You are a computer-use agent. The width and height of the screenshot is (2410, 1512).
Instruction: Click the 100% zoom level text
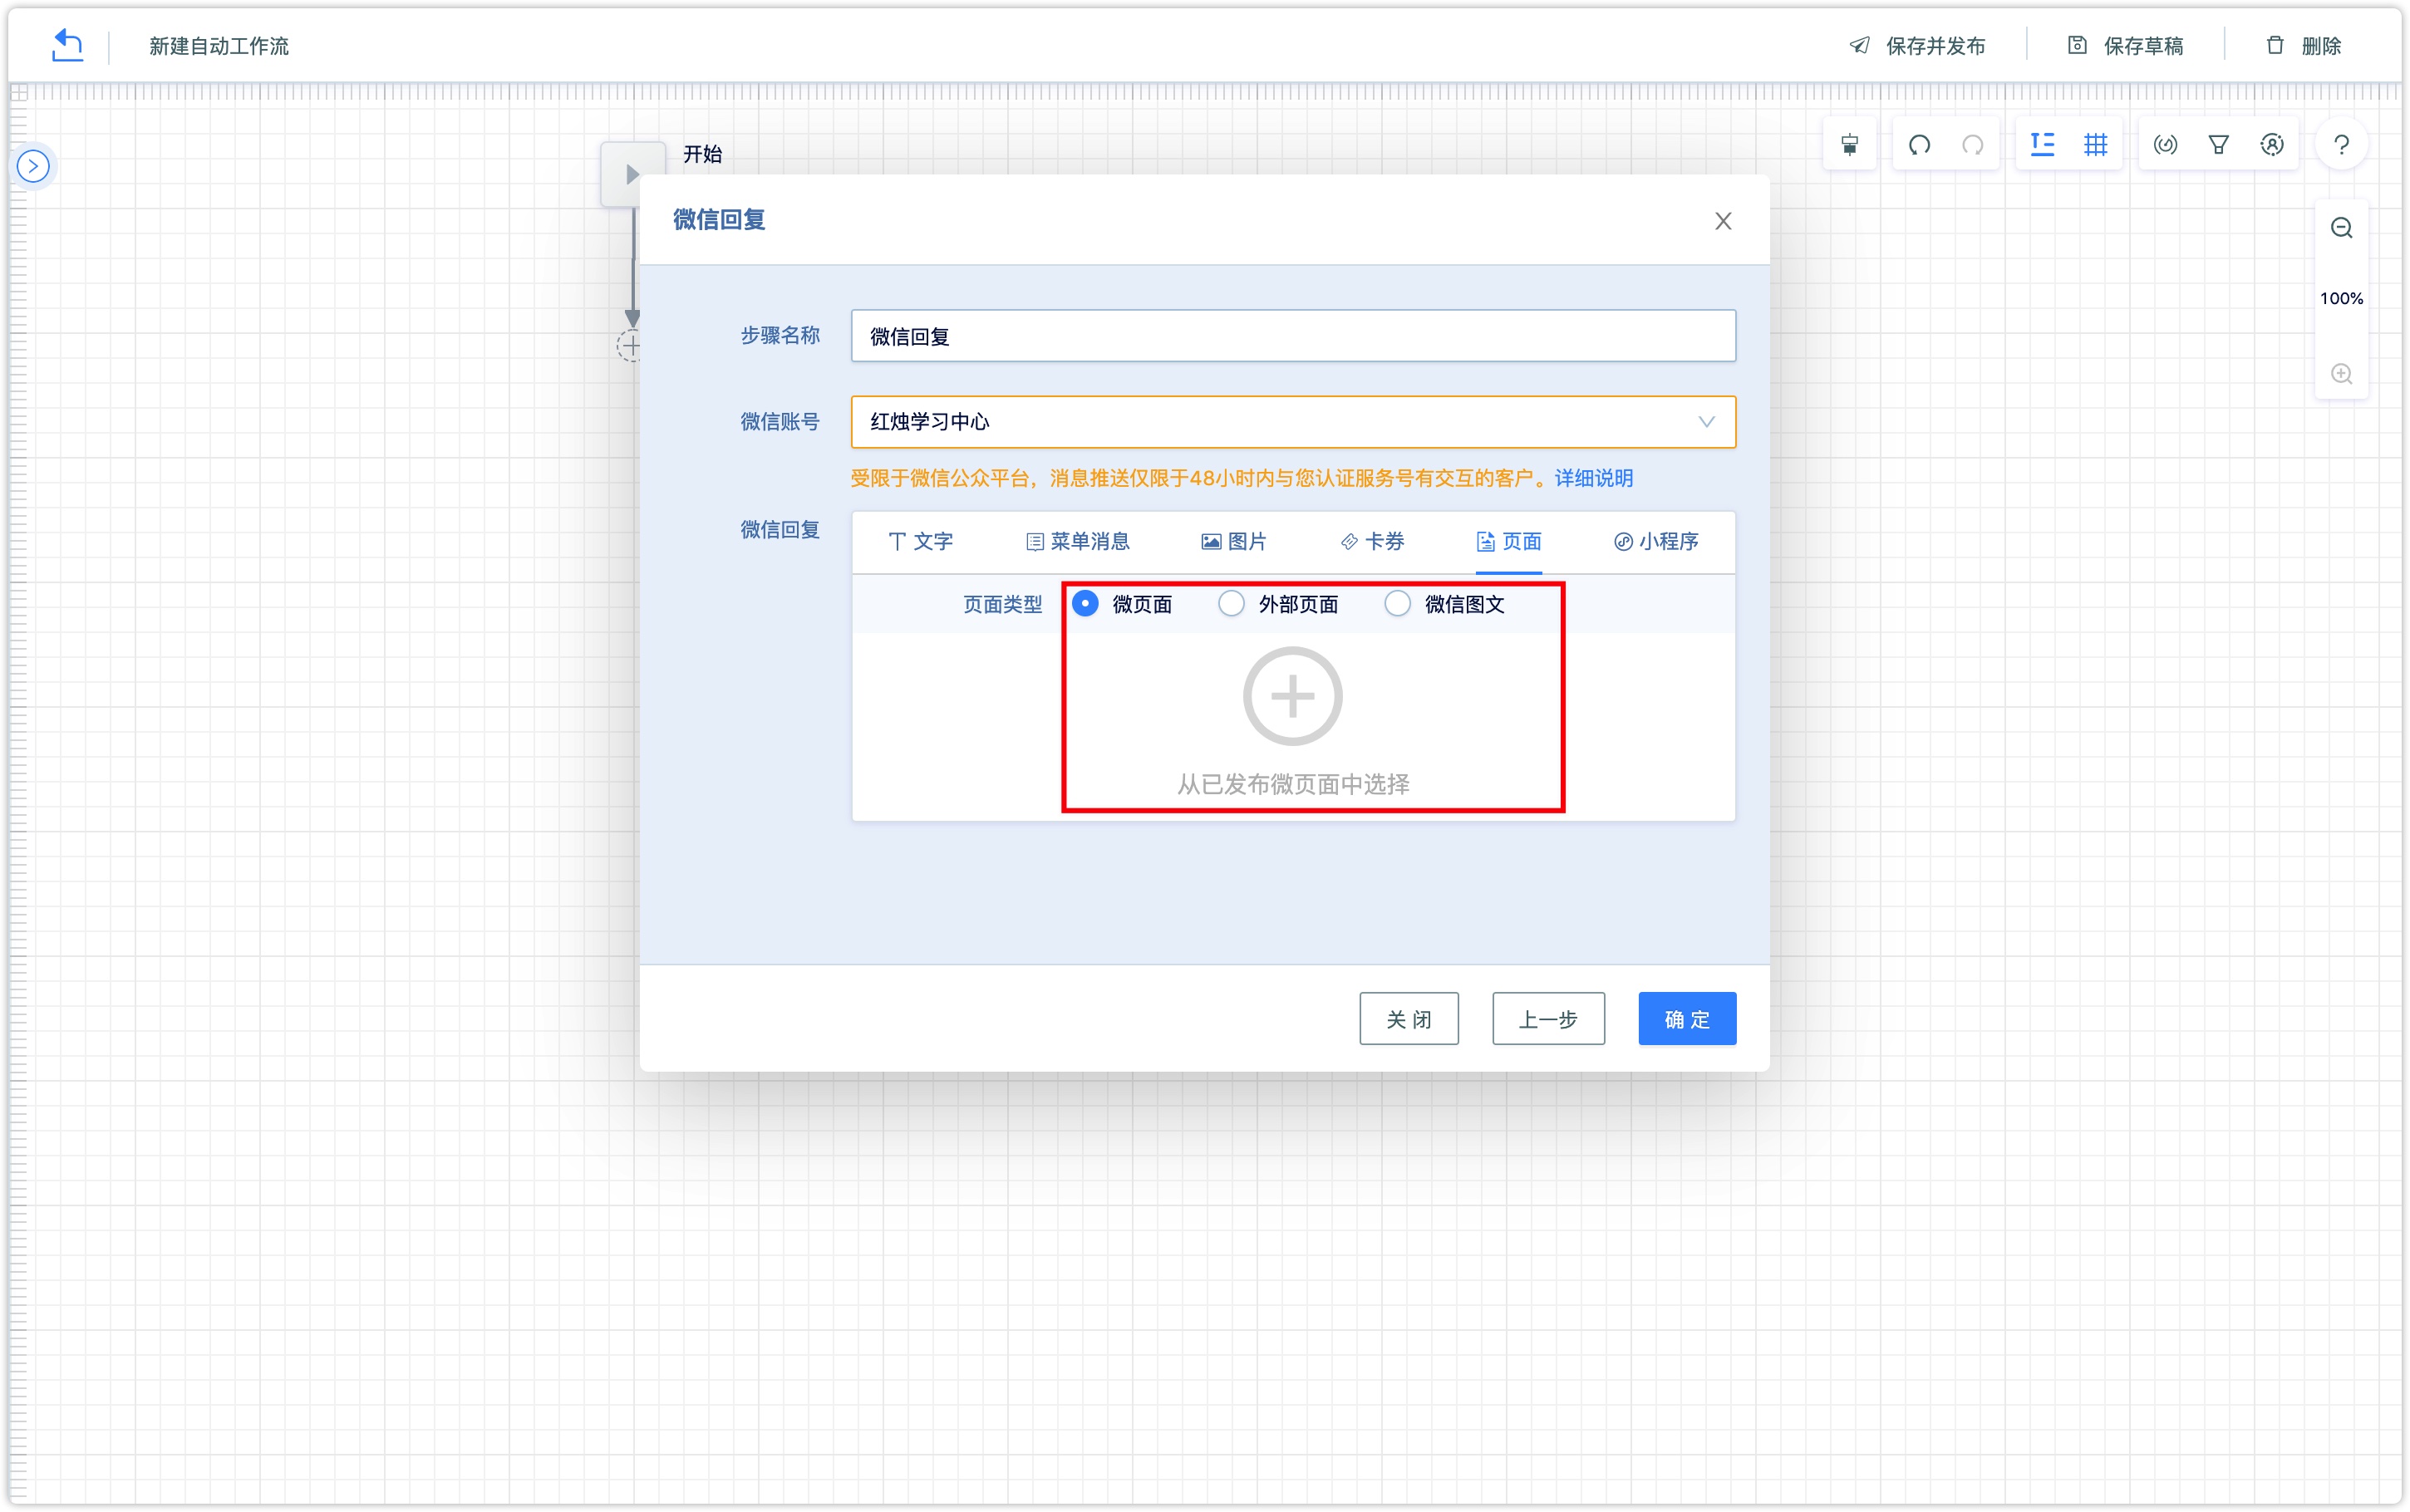tap(2341, 298)
